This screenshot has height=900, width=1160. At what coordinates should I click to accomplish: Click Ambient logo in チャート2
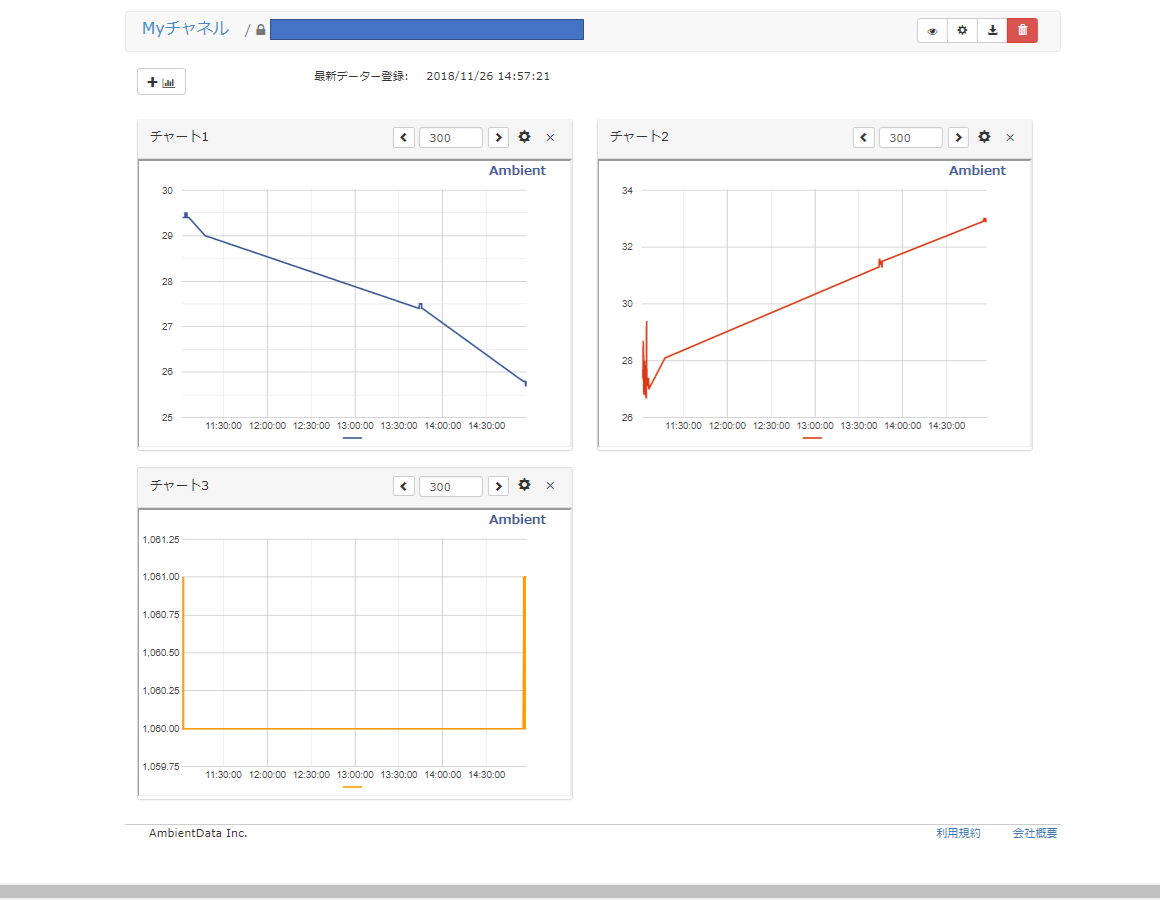pos(977,170)
